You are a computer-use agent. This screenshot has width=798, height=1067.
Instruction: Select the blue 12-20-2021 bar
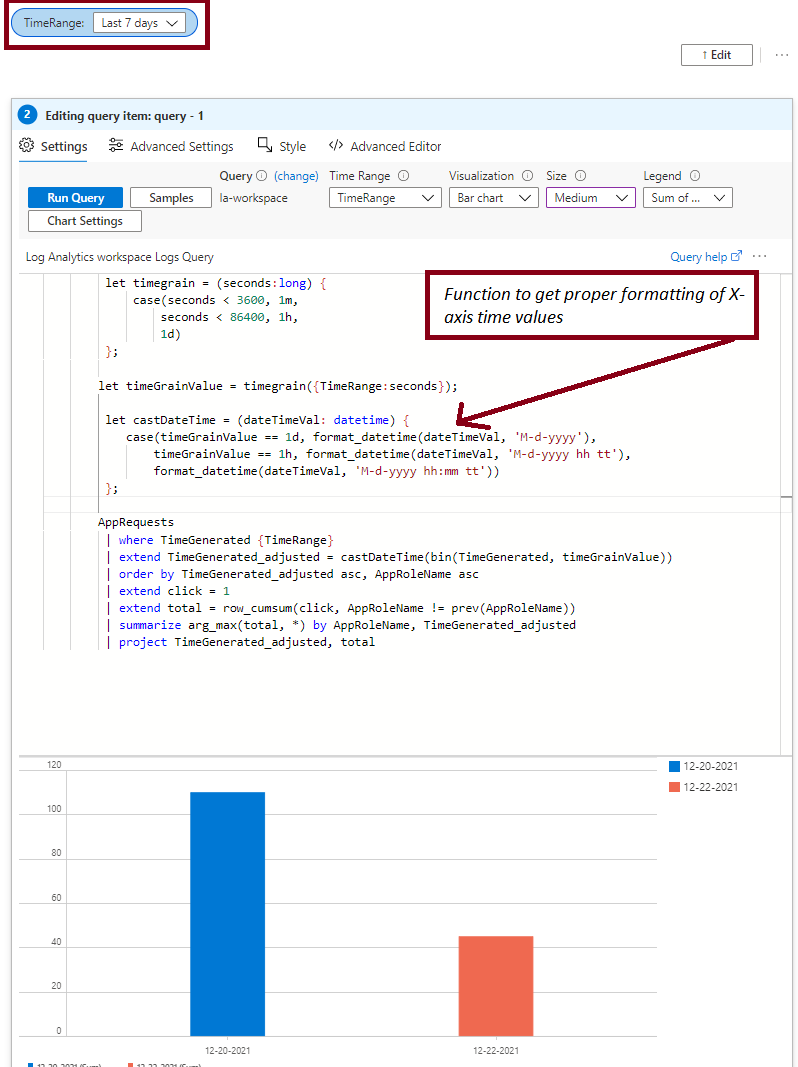227,914
